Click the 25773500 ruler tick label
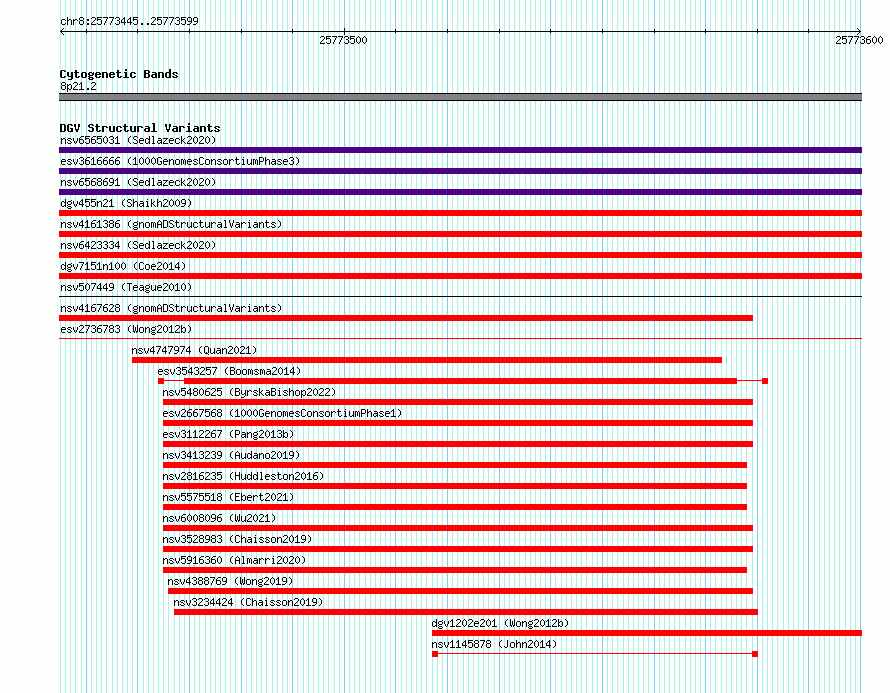 click(x=343, y=40)
